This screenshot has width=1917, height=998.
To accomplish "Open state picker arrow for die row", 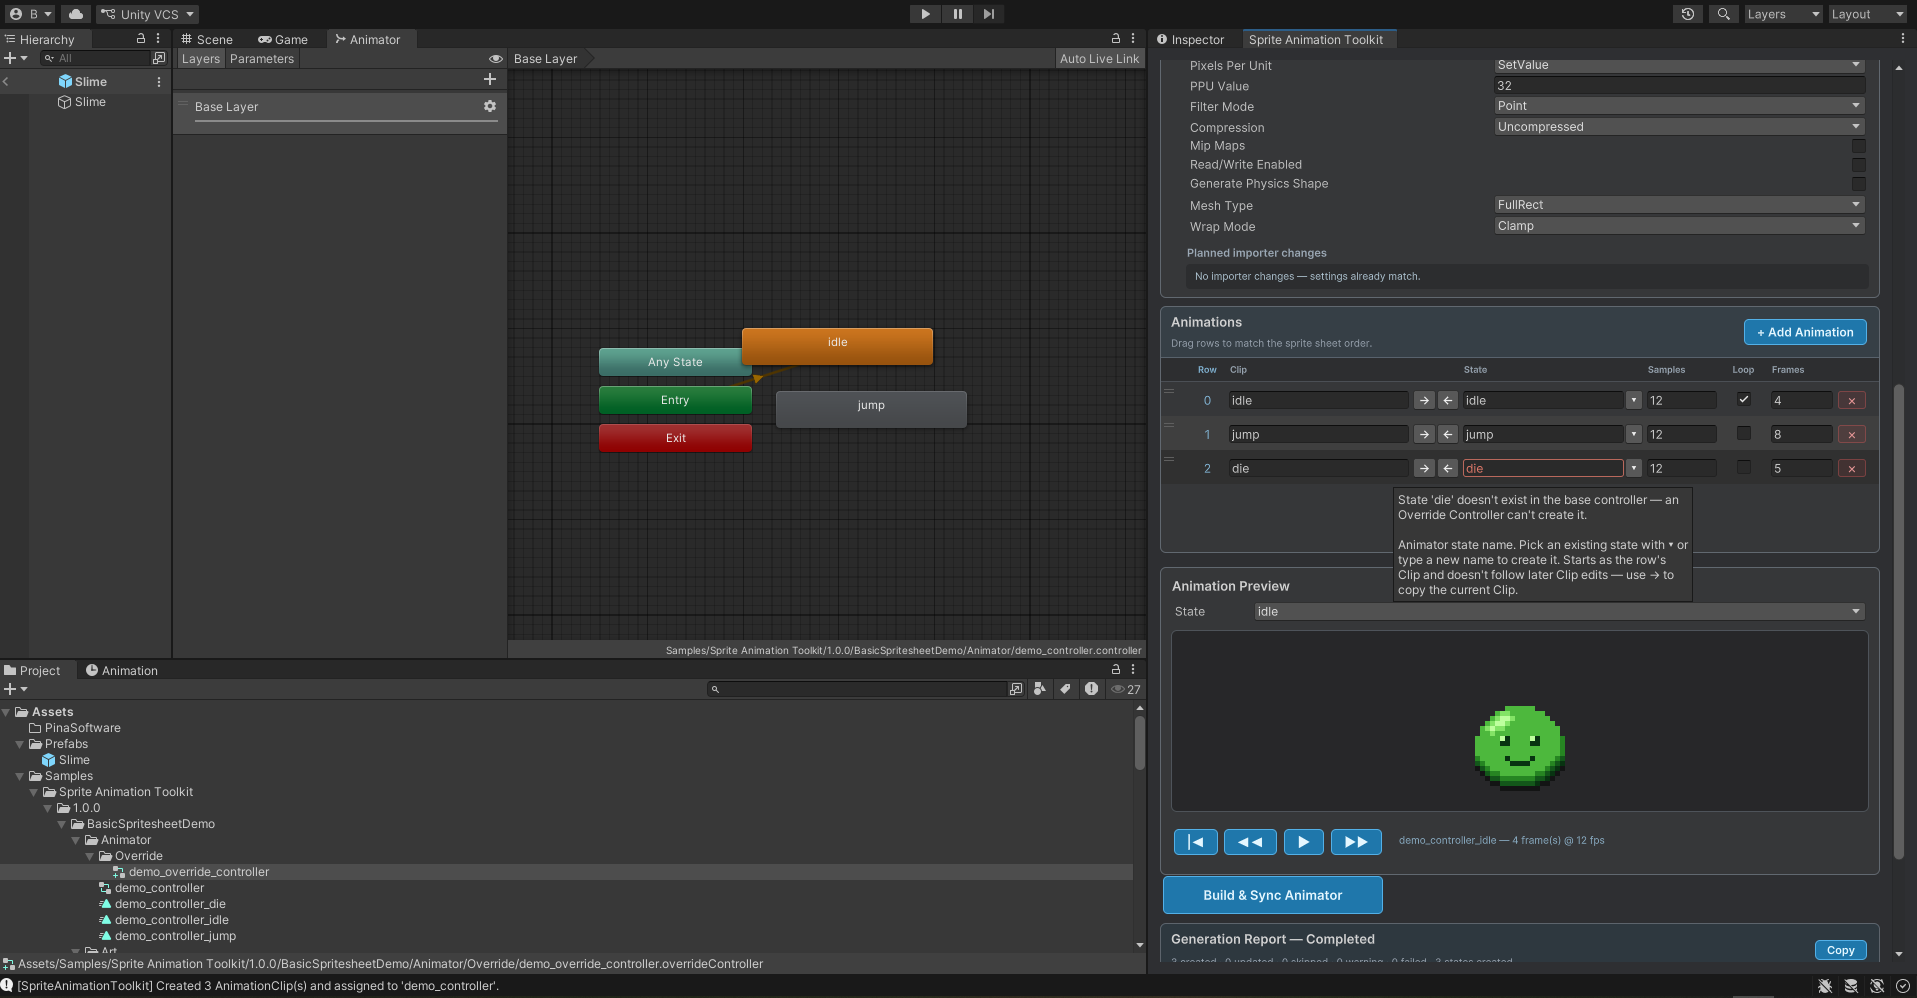I will pos(1634,468).
